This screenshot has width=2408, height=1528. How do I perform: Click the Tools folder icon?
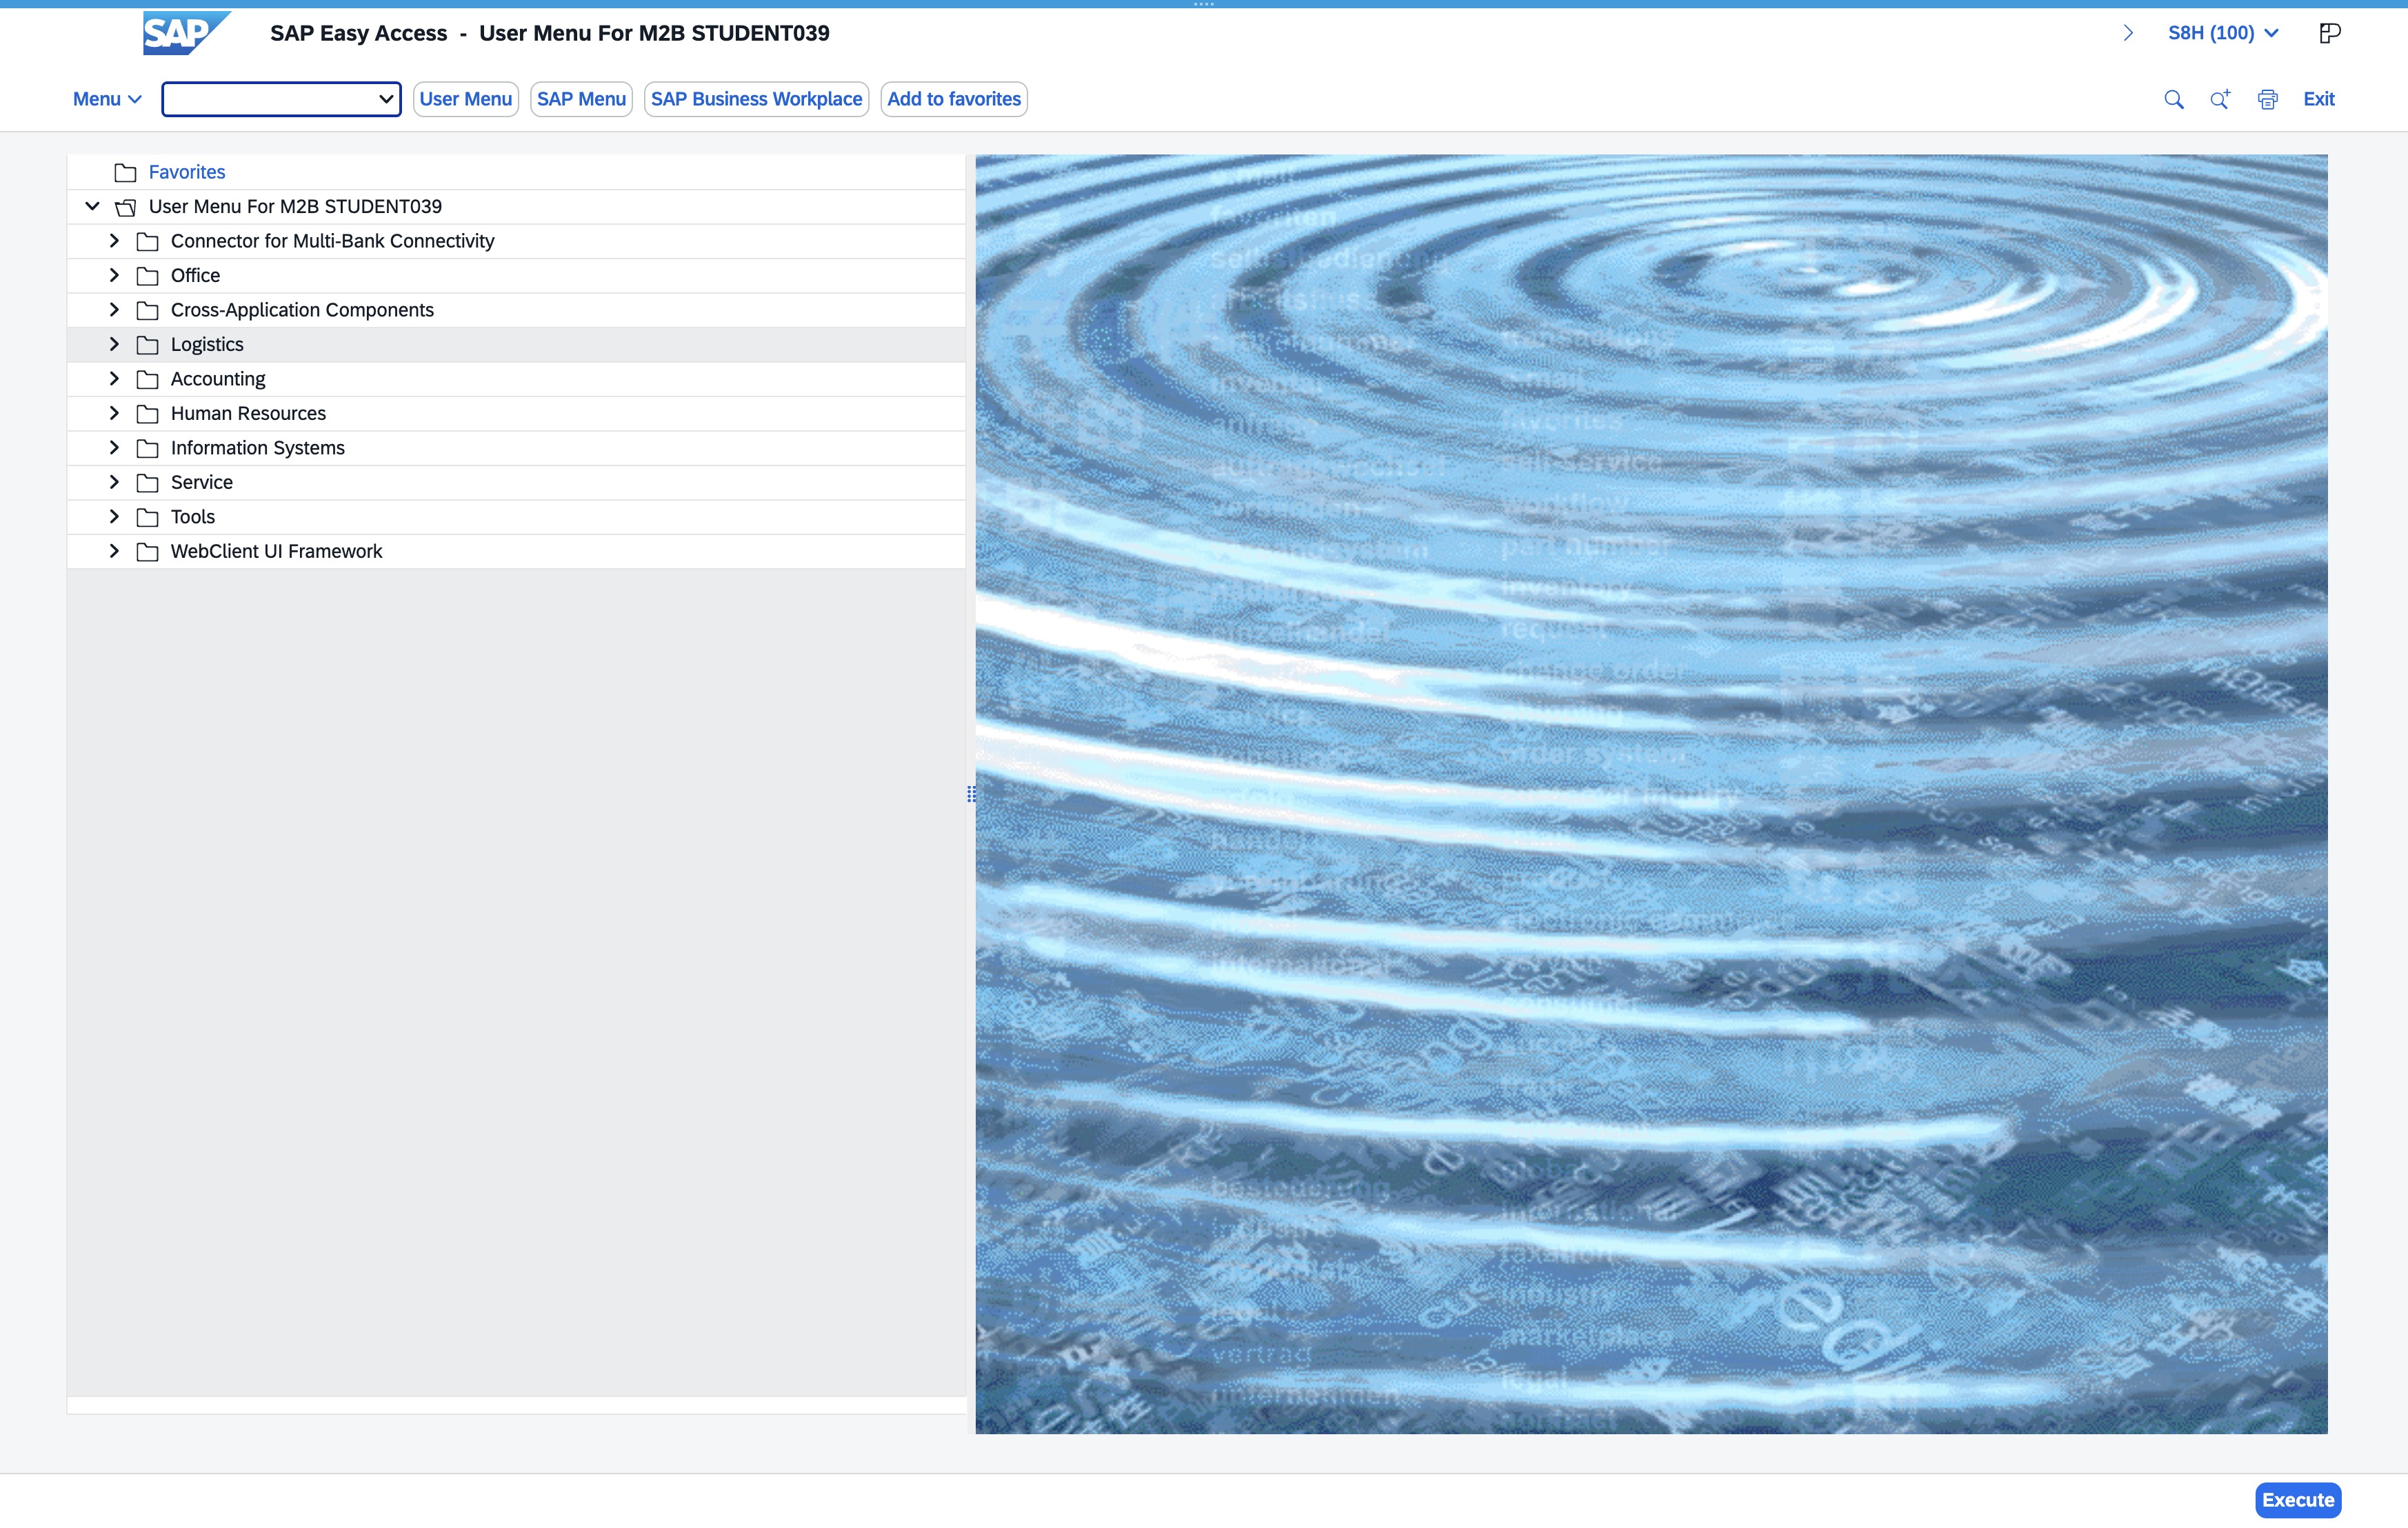pyautogui.click(x=147, y=517)
